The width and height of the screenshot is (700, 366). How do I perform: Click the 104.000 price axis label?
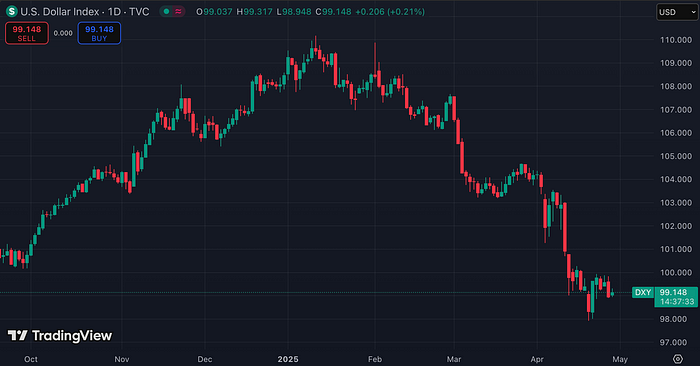pyautogui.click(x=676, y=179)
